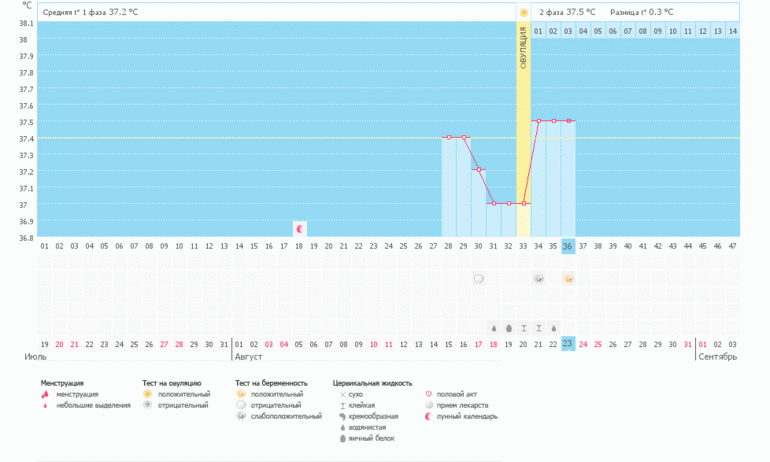Click the menstruation icon in the legend

(x=46, y=394)
